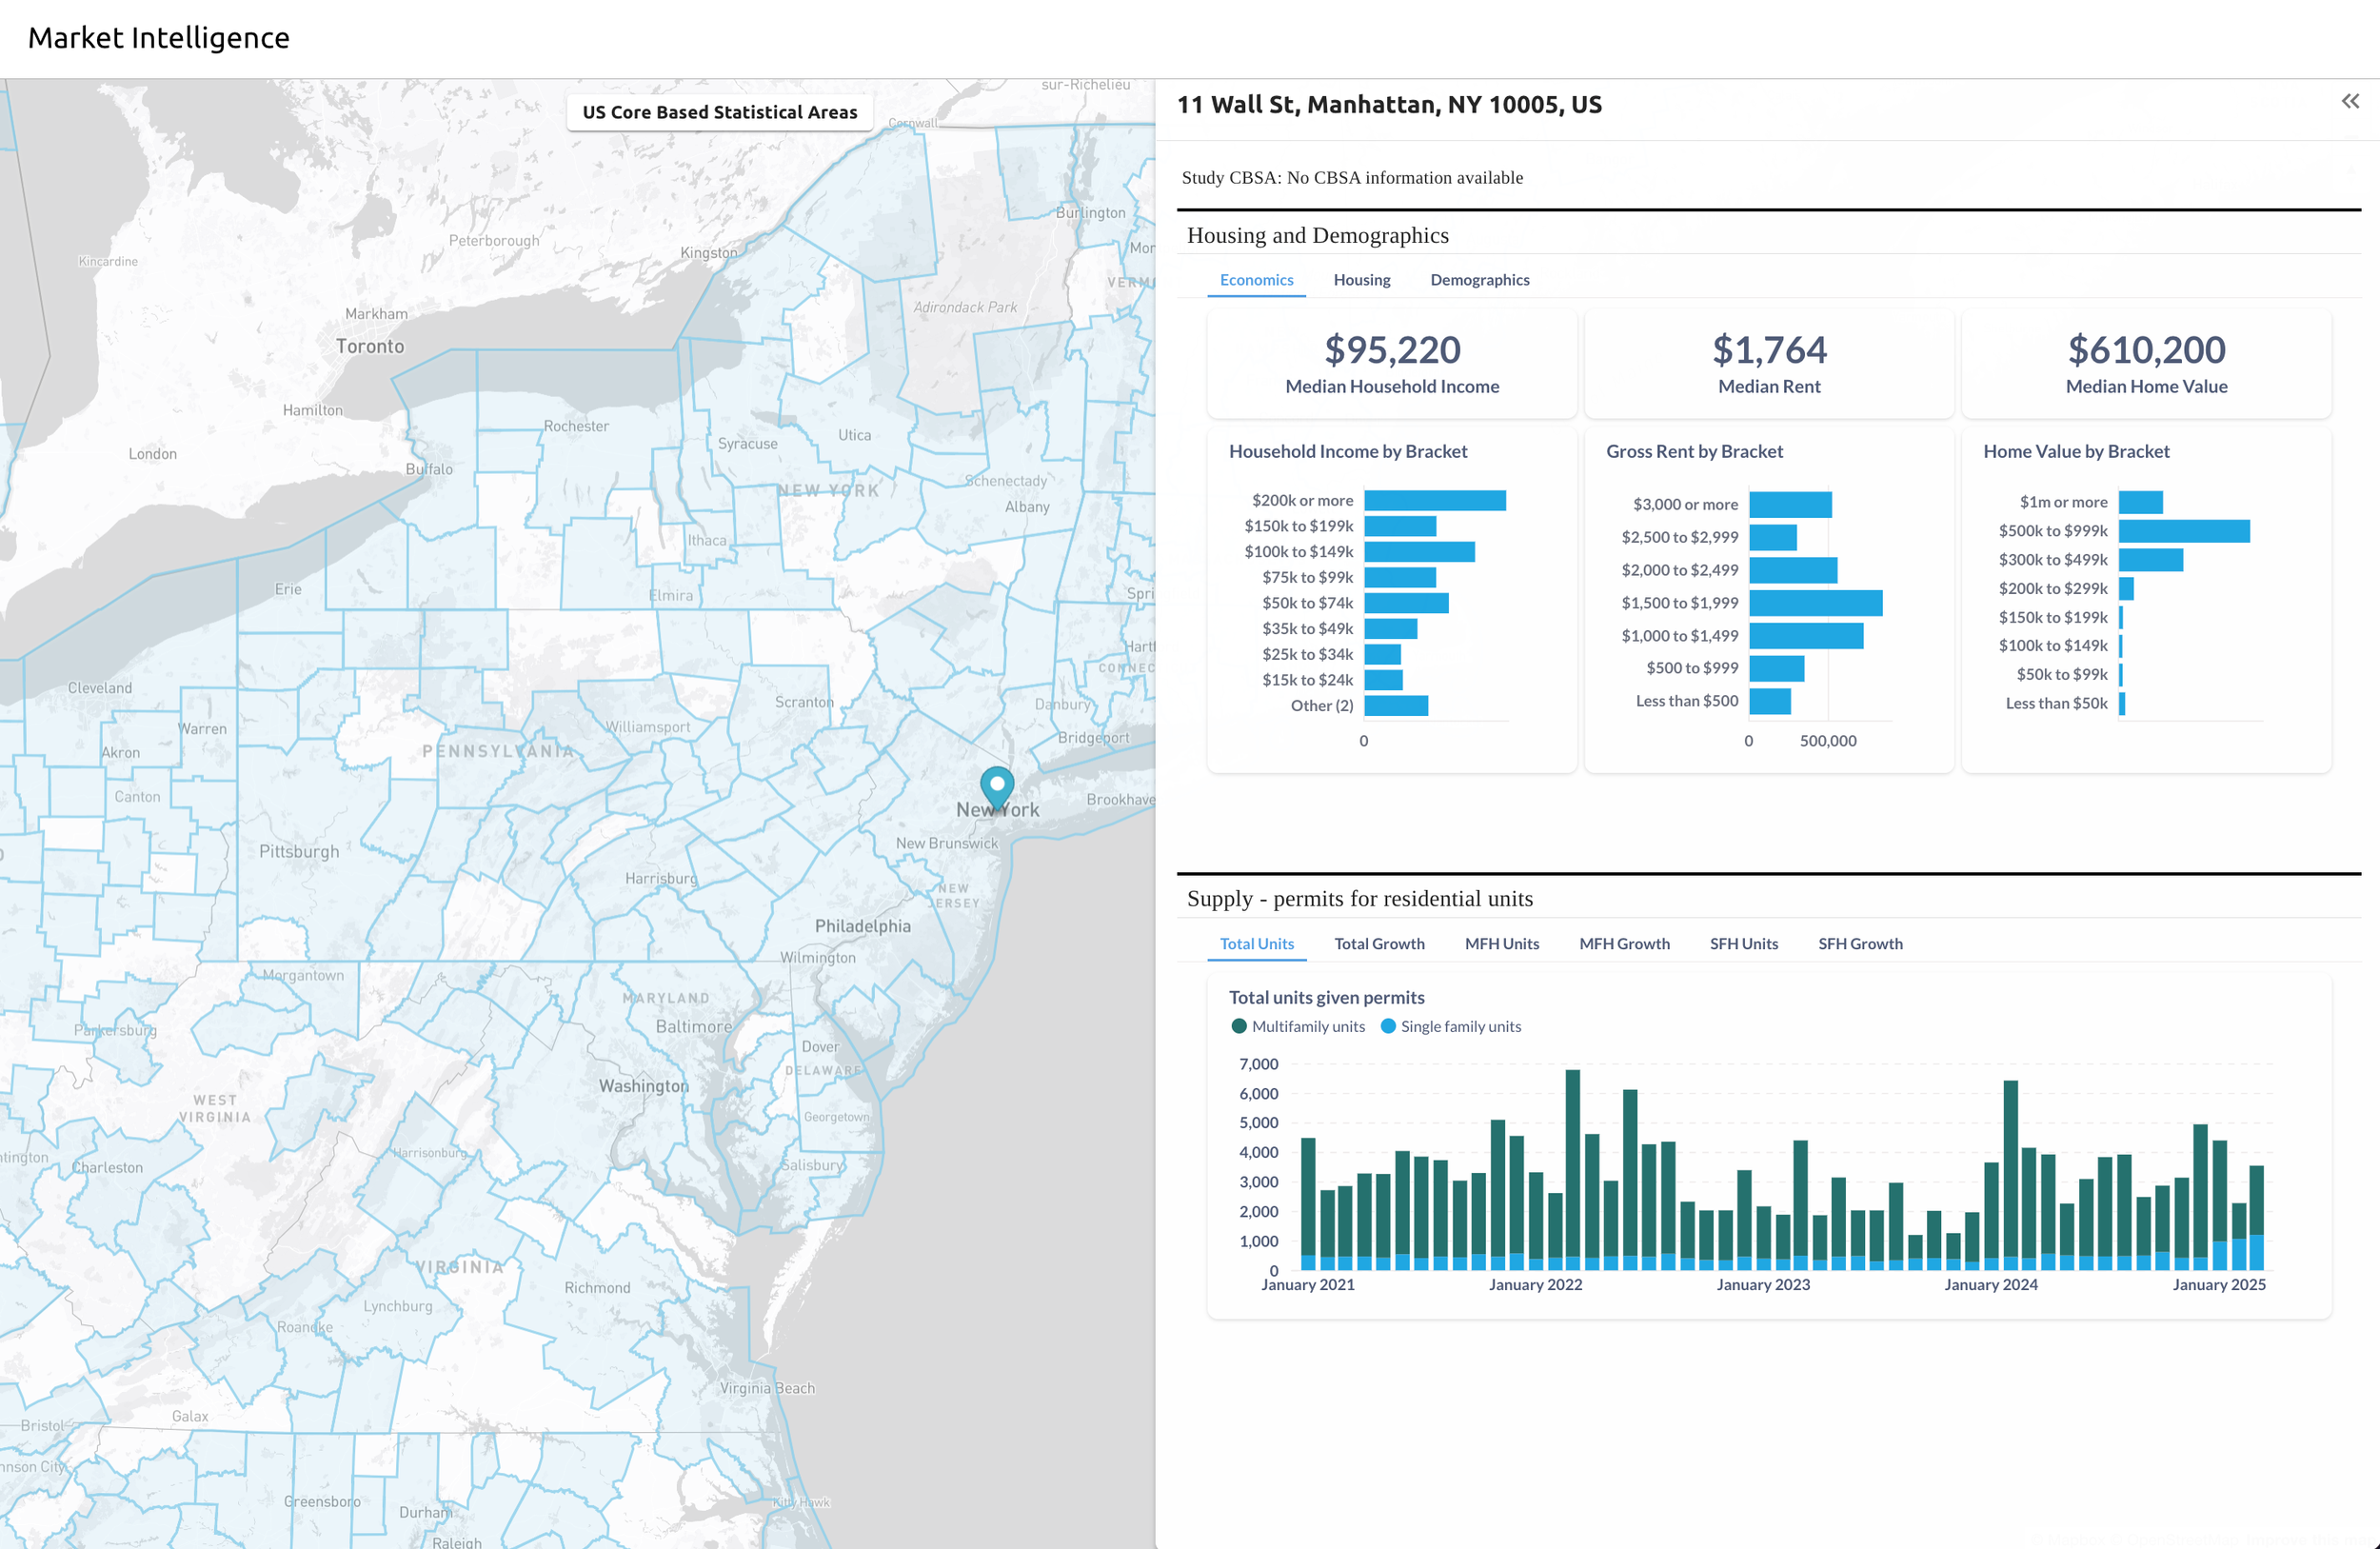Switch to the Demographics tab
The height and width of the screenshot is (1549, 2380).
[1479, 280]
